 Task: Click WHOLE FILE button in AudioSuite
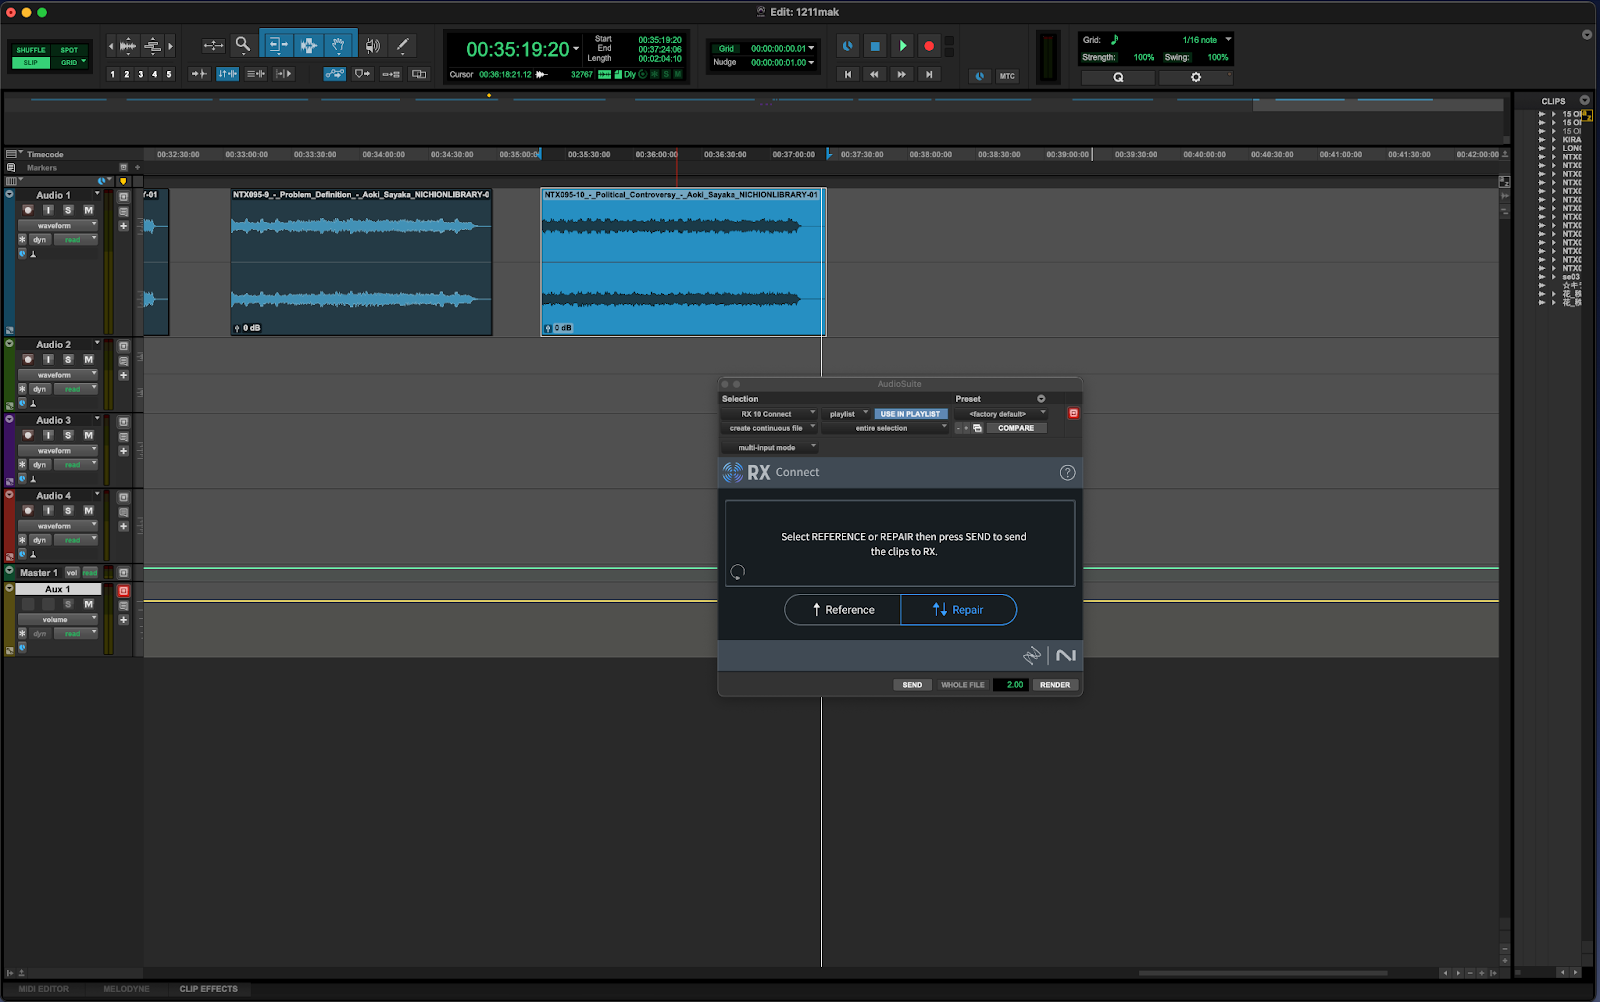(x=962, y=685)
